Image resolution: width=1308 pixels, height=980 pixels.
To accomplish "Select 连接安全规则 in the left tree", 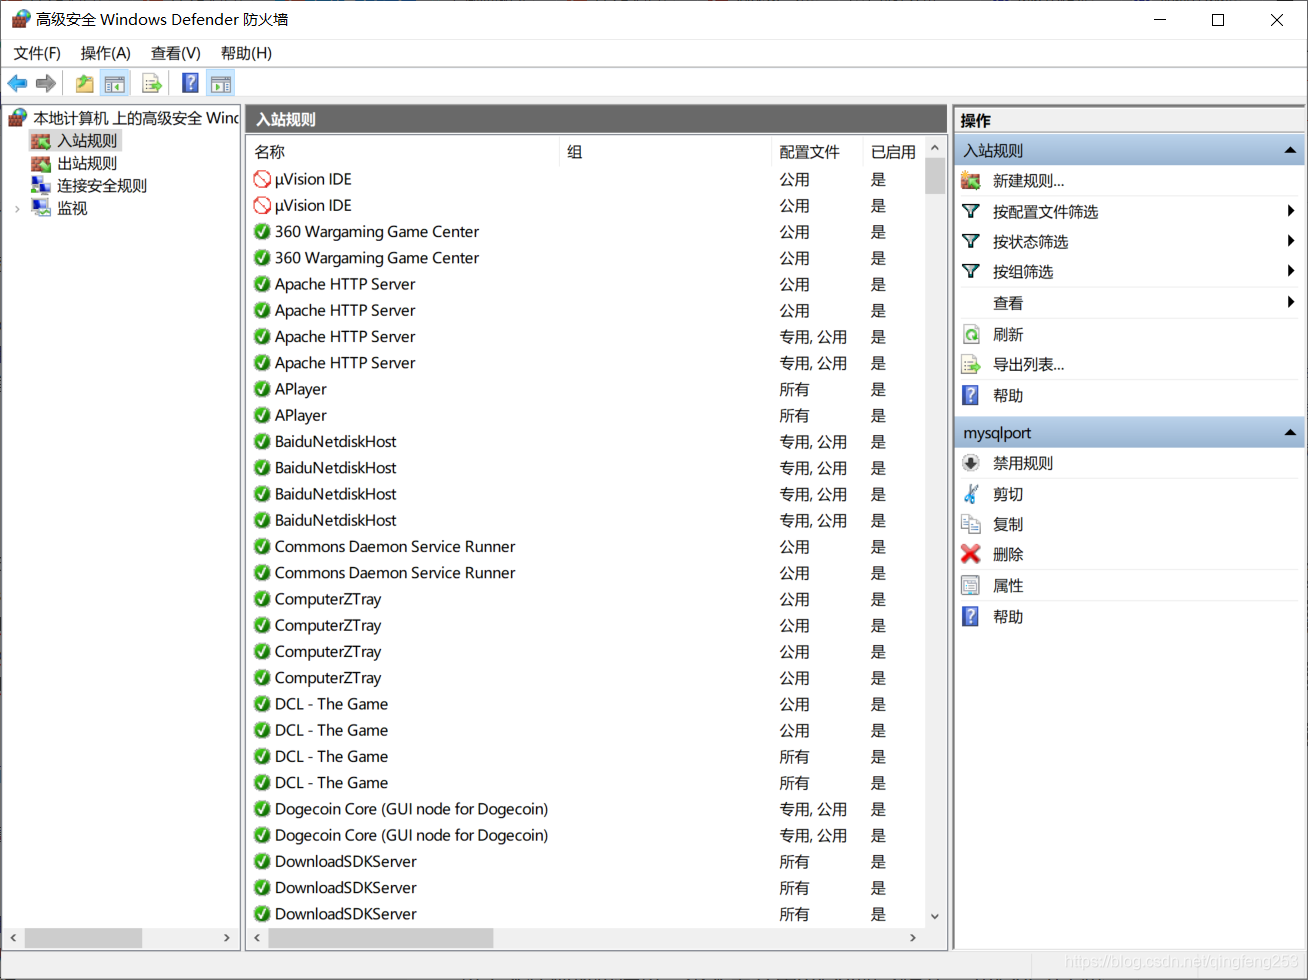I will [x=102, y=185].
